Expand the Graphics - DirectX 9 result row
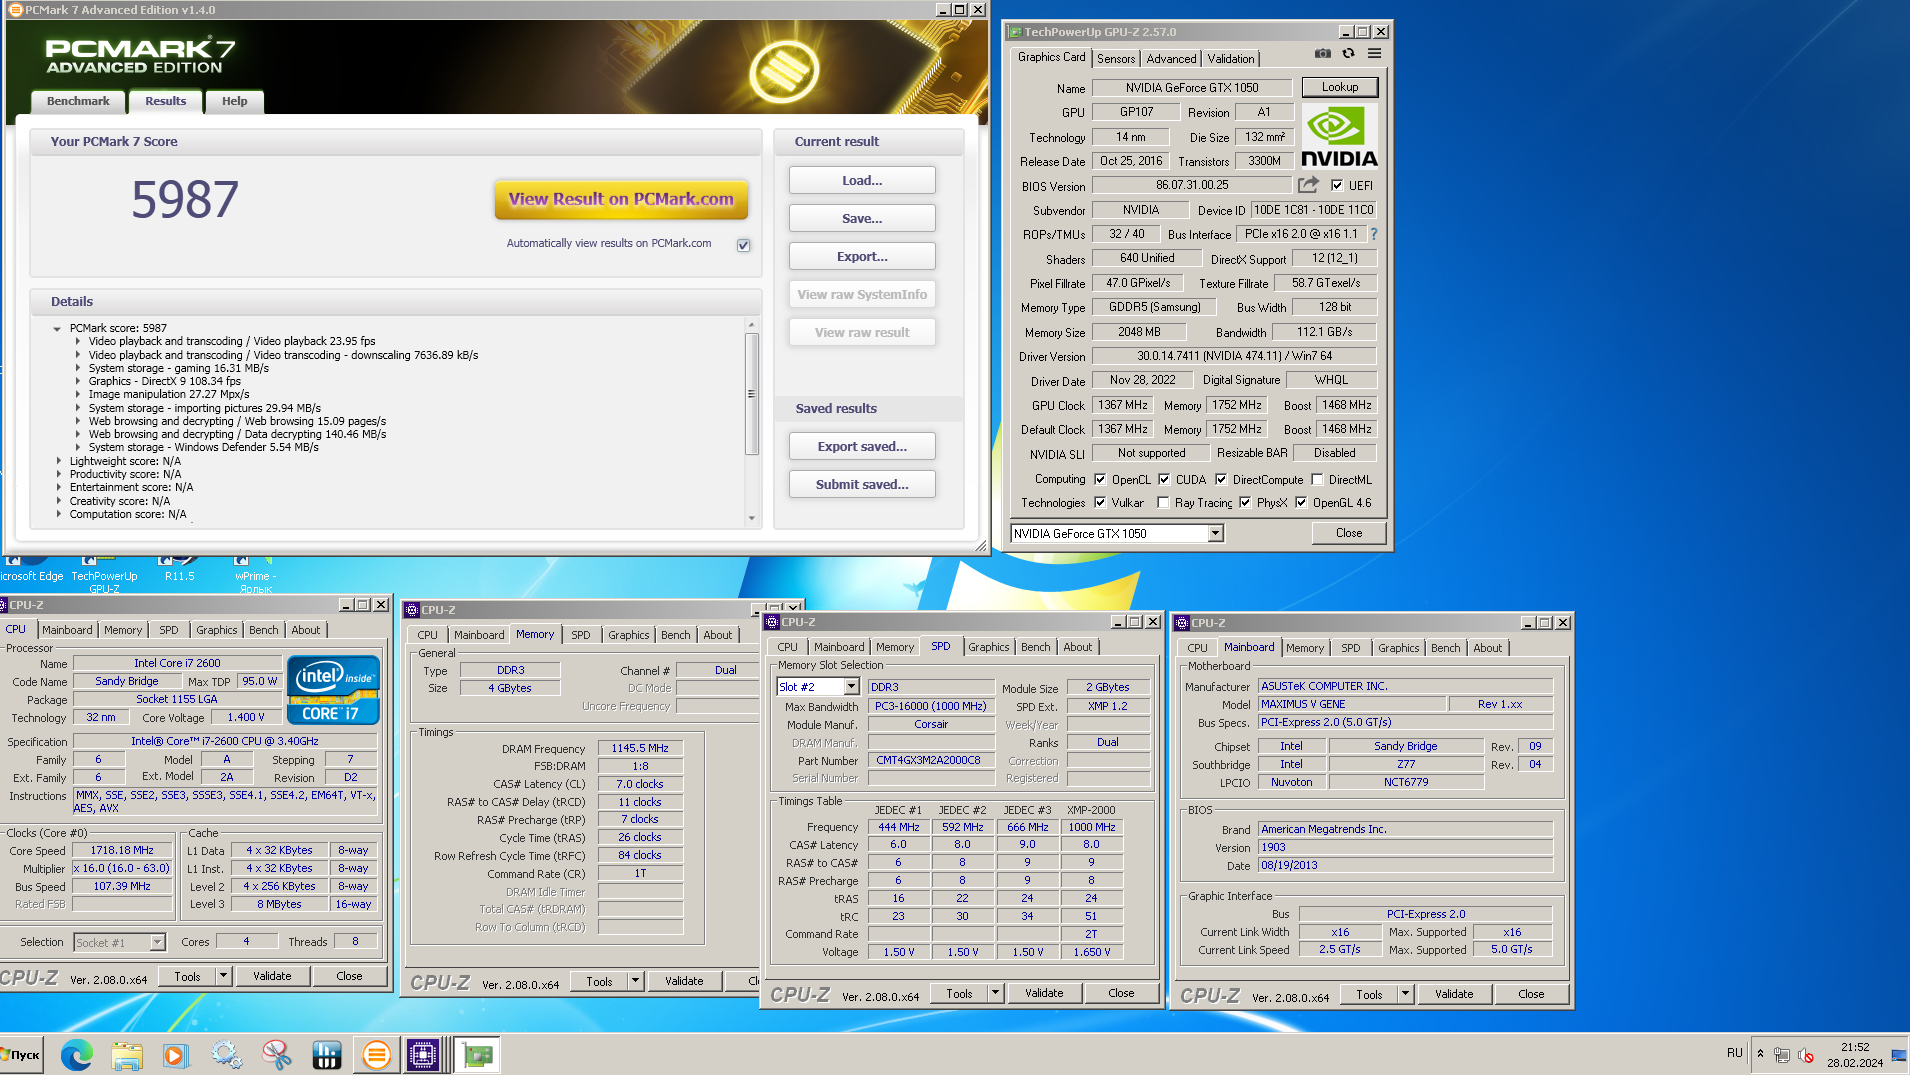Image resolution: width=1910 pixels, height=1075 pixels. [77, 382]
